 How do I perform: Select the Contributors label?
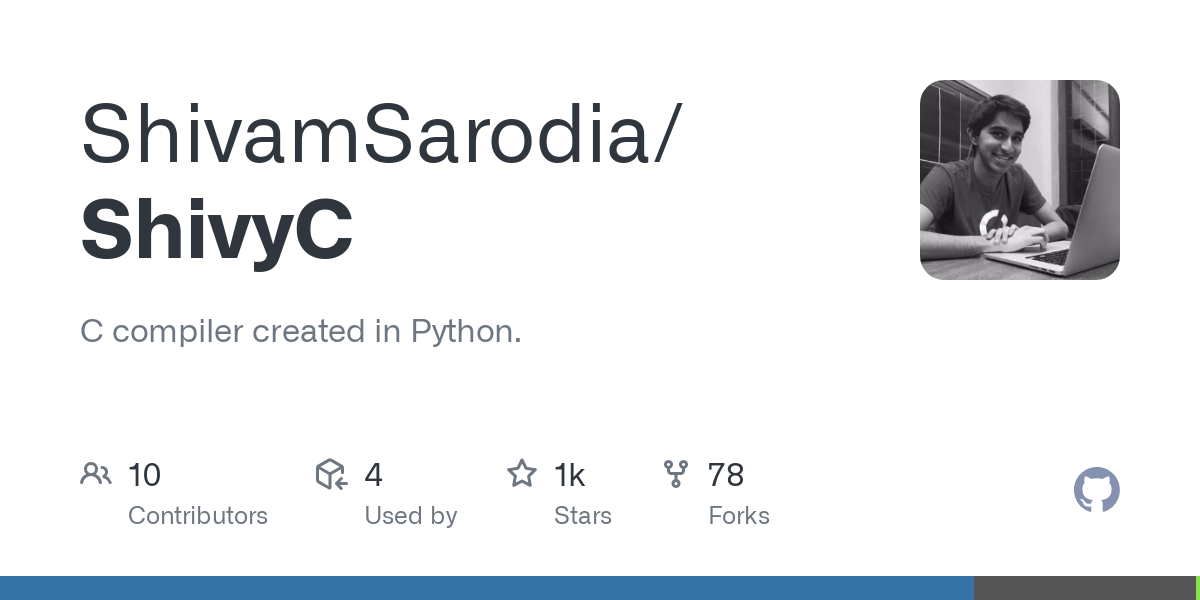(198, 516)
